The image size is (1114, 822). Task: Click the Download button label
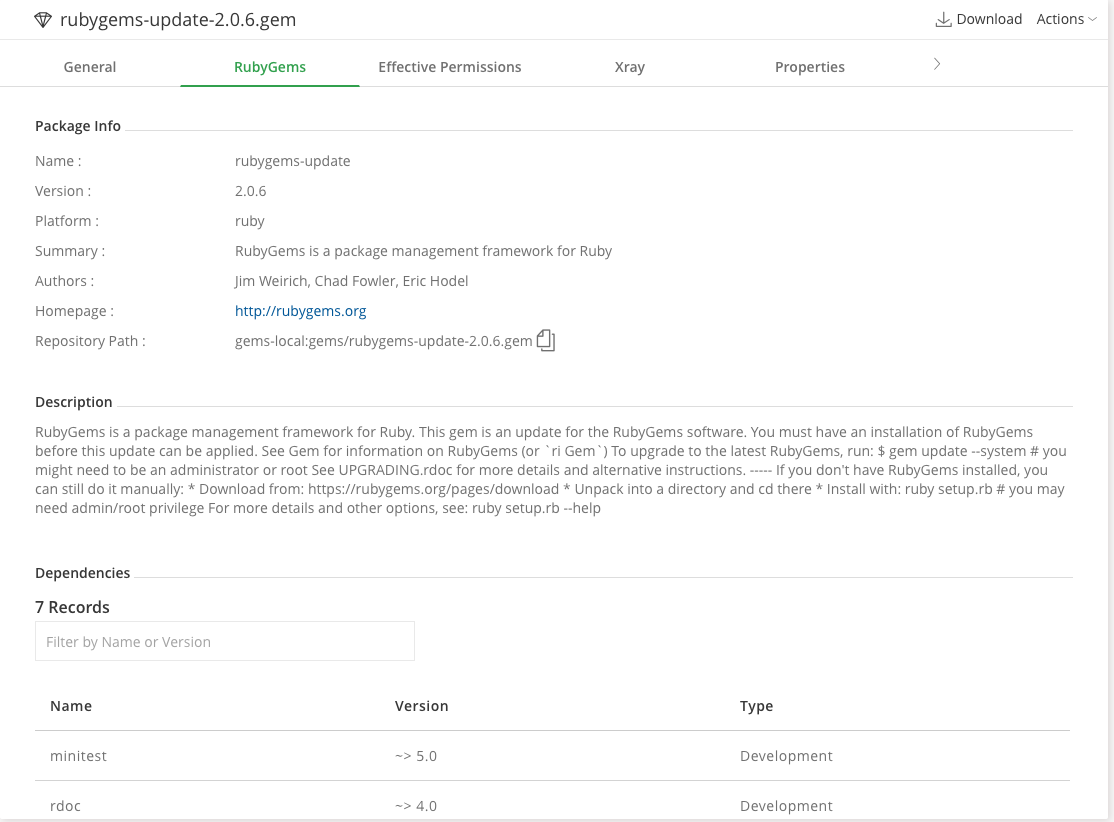(x=989, y=19)
